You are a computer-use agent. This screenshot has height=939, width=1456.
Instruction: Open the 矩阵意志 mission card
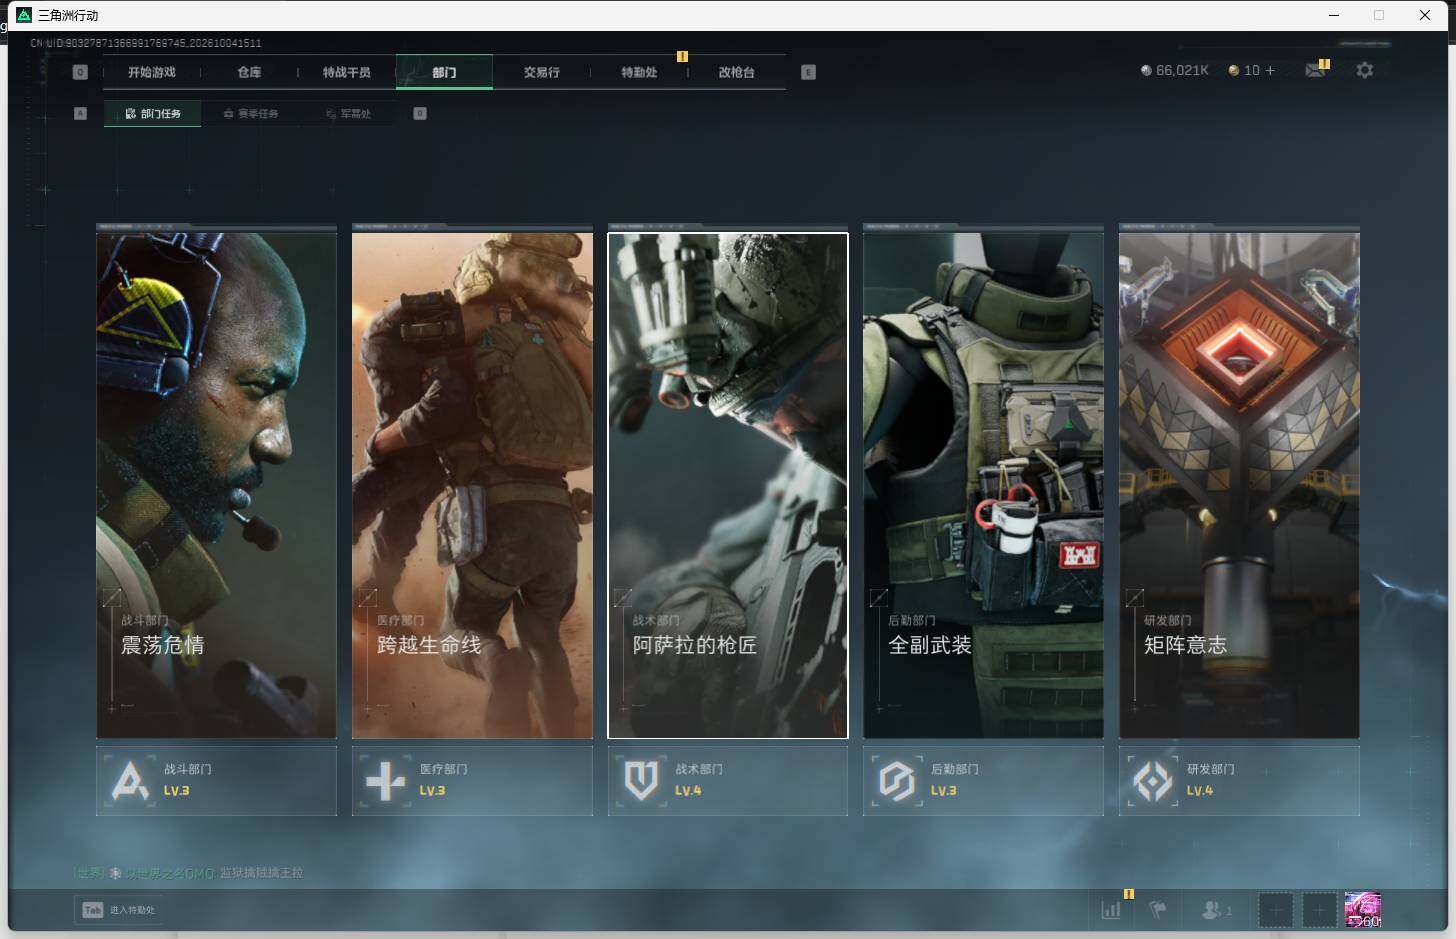(x=1239, y=485)
